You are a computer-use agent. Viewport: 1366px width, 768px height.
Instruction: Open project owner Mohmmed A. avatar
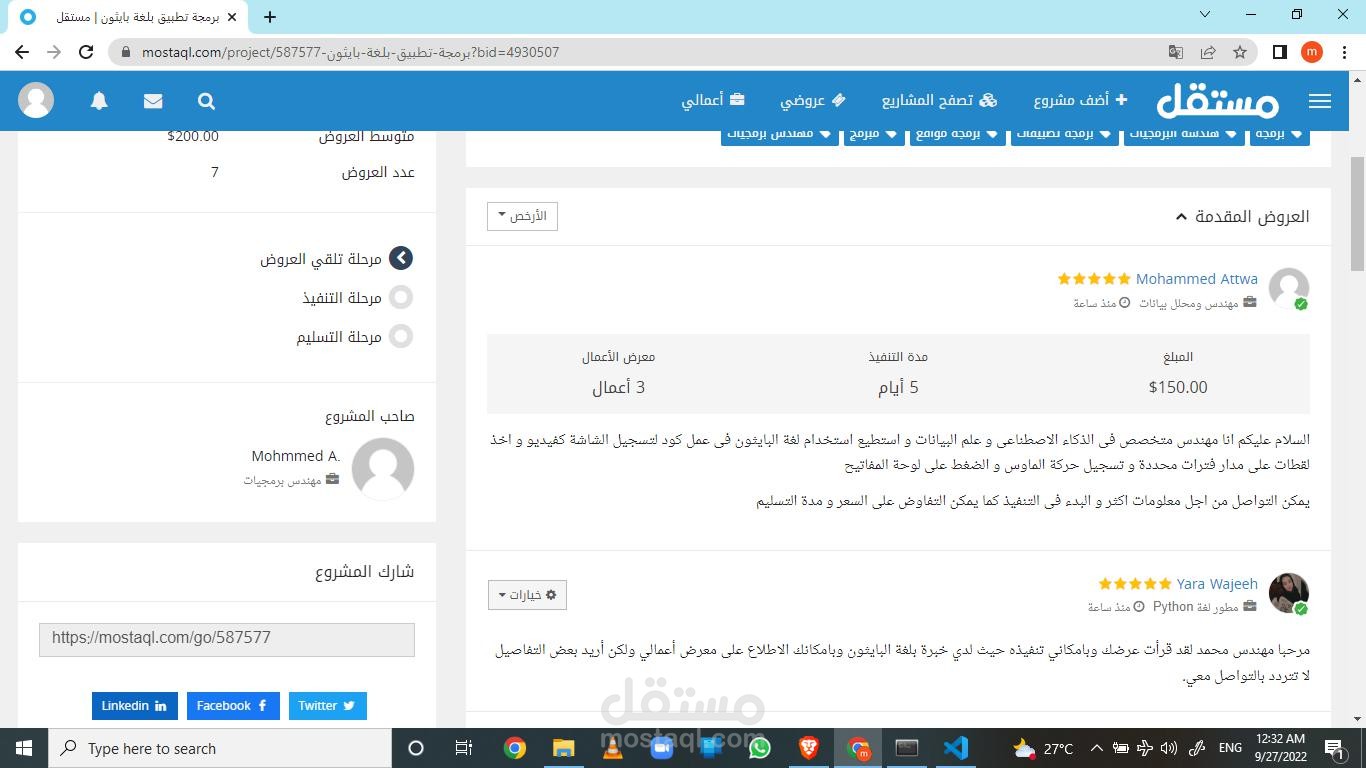[x=383, y=468]
